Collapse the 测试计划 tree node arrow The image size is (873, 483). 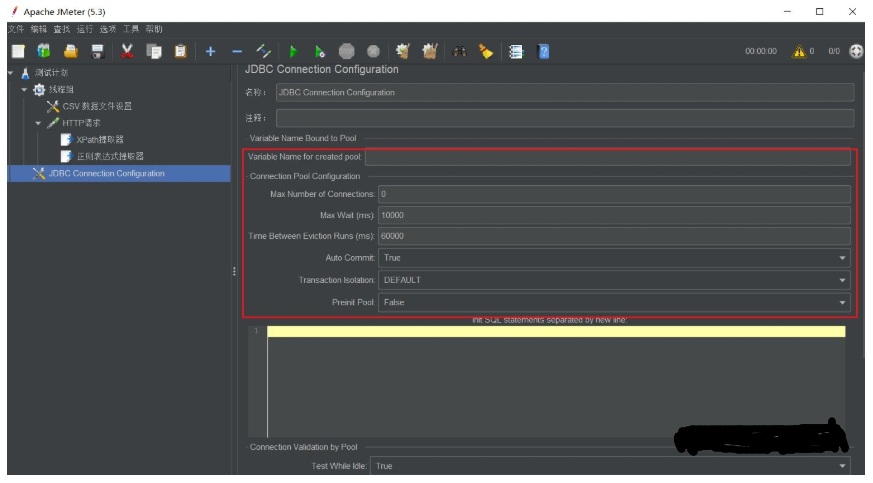pyautogui.click(x=11, y=73)
